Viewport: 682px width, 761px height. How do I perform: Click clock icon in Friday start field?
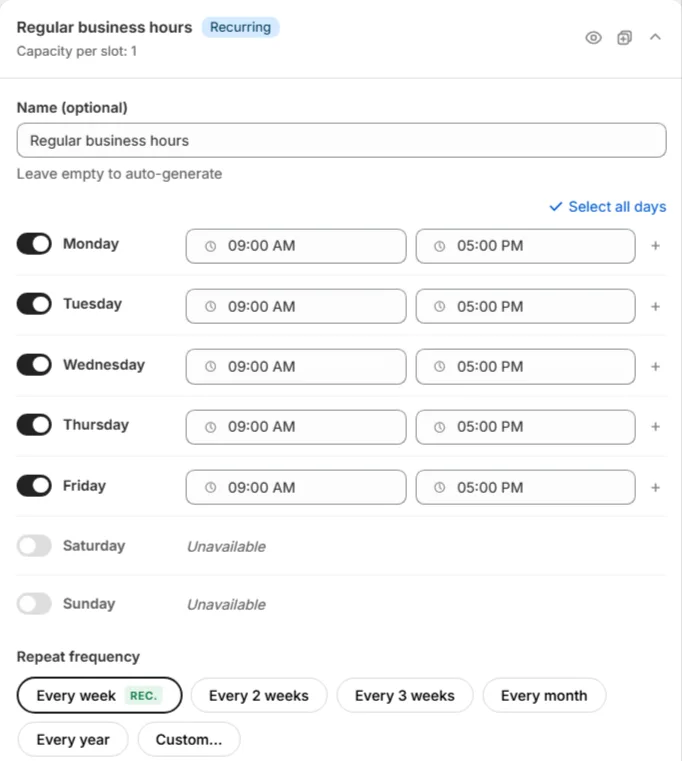tap(210, 487)
